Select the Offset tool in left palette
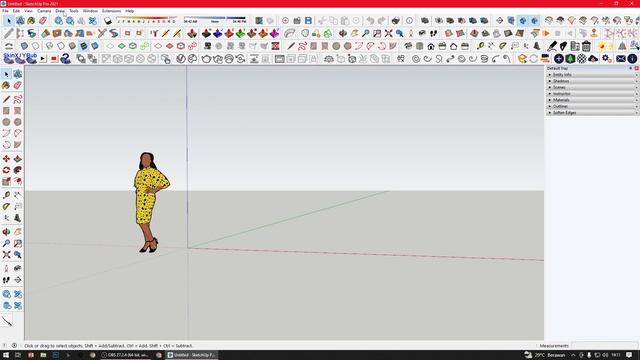 click(18, 181)
